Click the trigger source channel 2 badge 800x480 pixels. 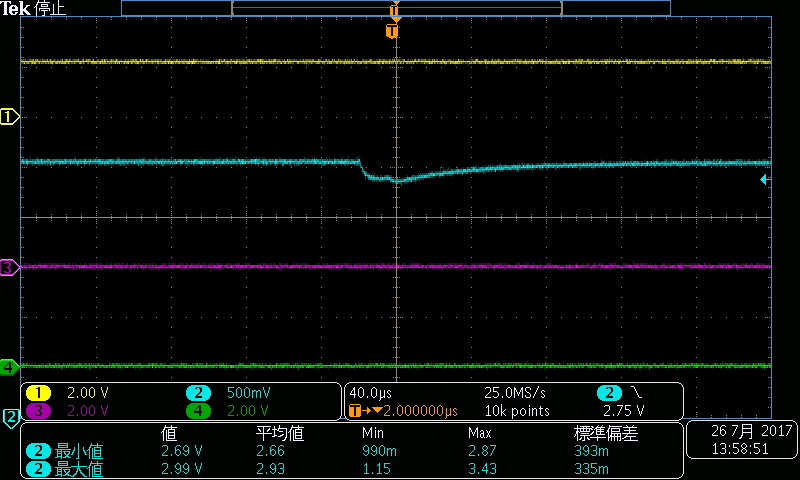click(609, 393)
